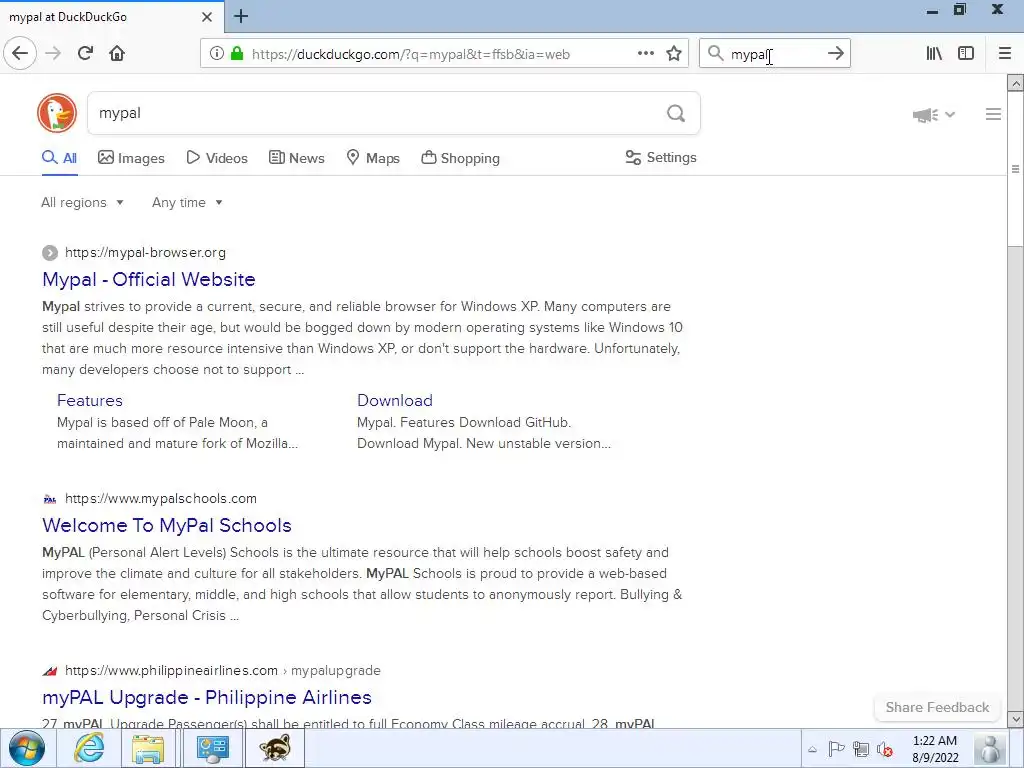
Task: Click the MyPal Schools favicon
Action: tap(50, 499)
